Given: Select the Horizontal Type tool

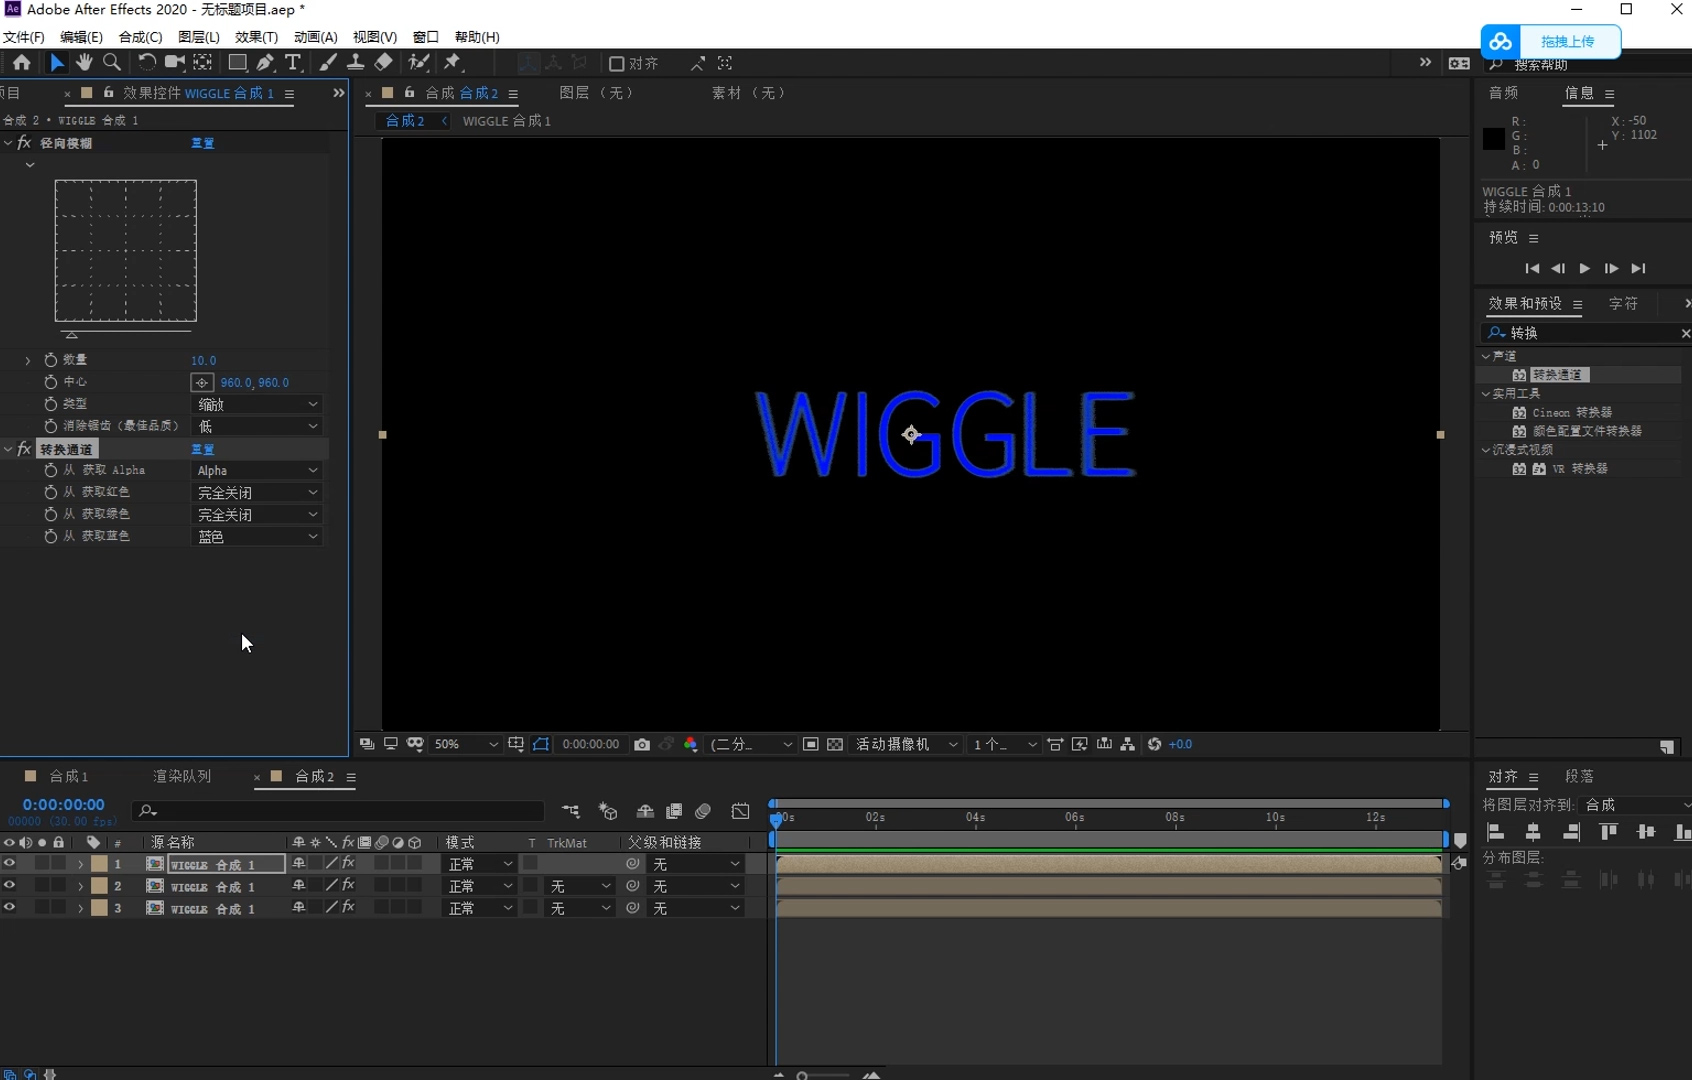Looking at the screenshot, I should coord(293,63).
